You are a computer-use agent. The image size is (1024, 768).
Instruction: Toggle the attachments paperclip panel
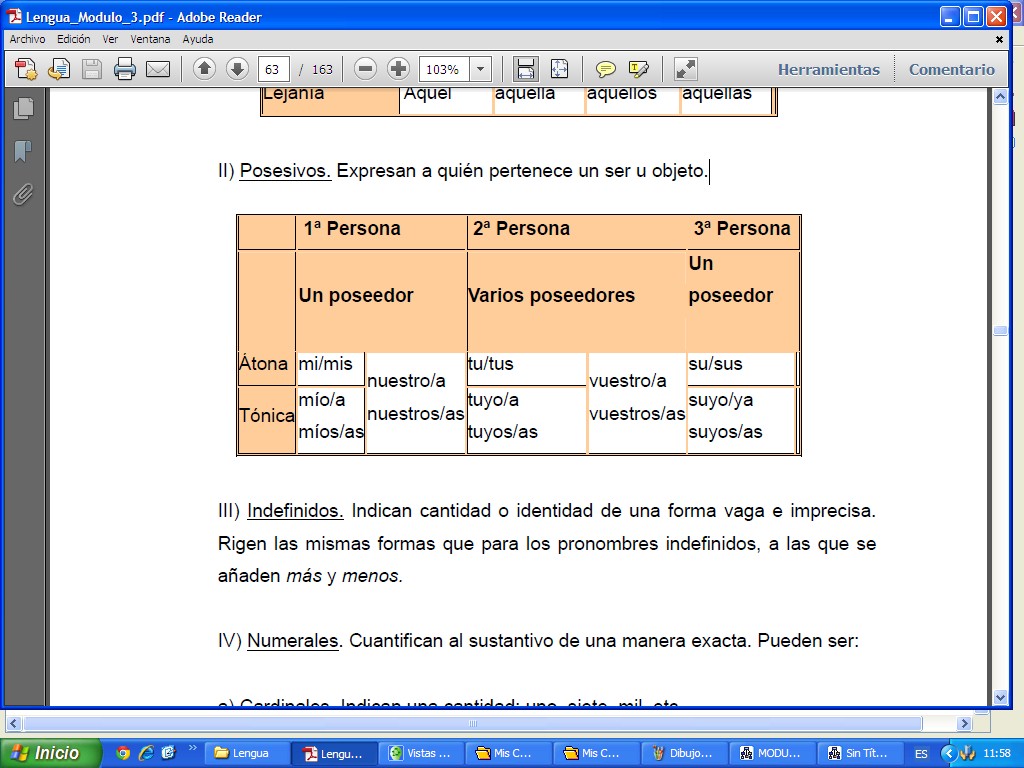[x=23, y=194]
